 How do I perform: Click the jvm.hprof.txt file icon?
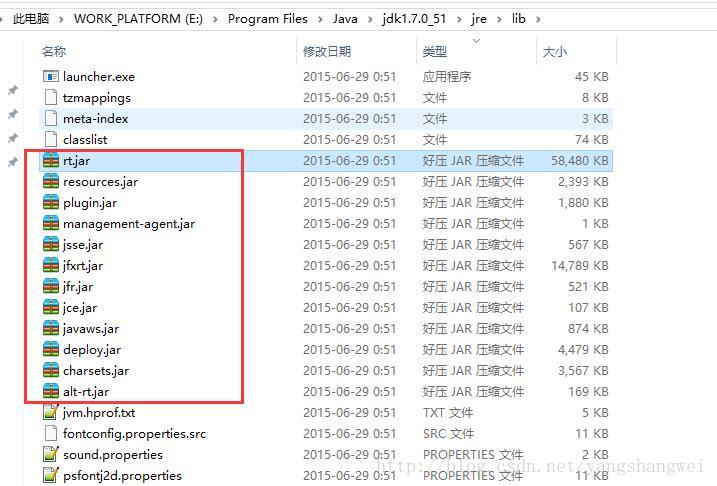click(51, 412)
